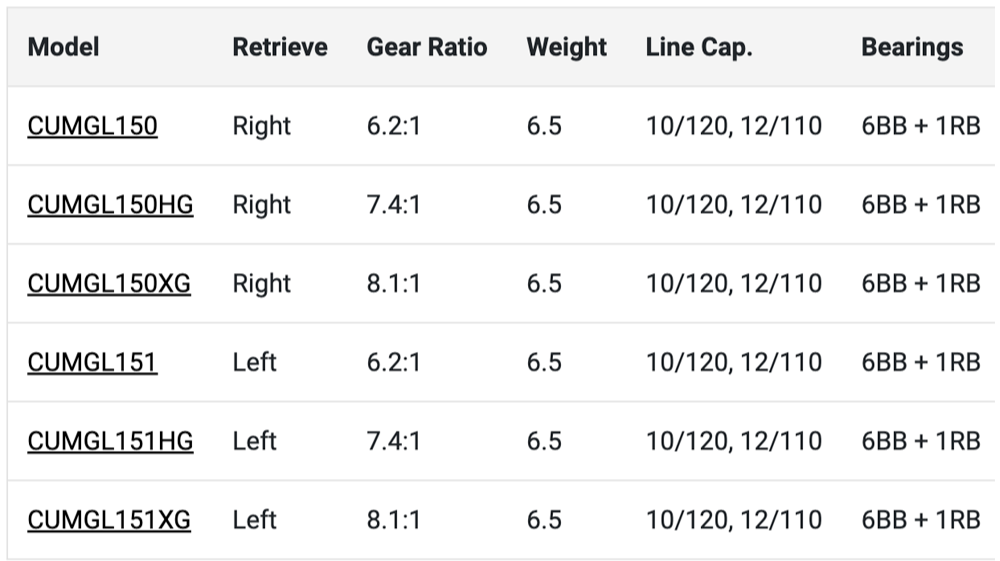
Task: Click the Gear Ratio column header
Action: [x=427, y=47]
